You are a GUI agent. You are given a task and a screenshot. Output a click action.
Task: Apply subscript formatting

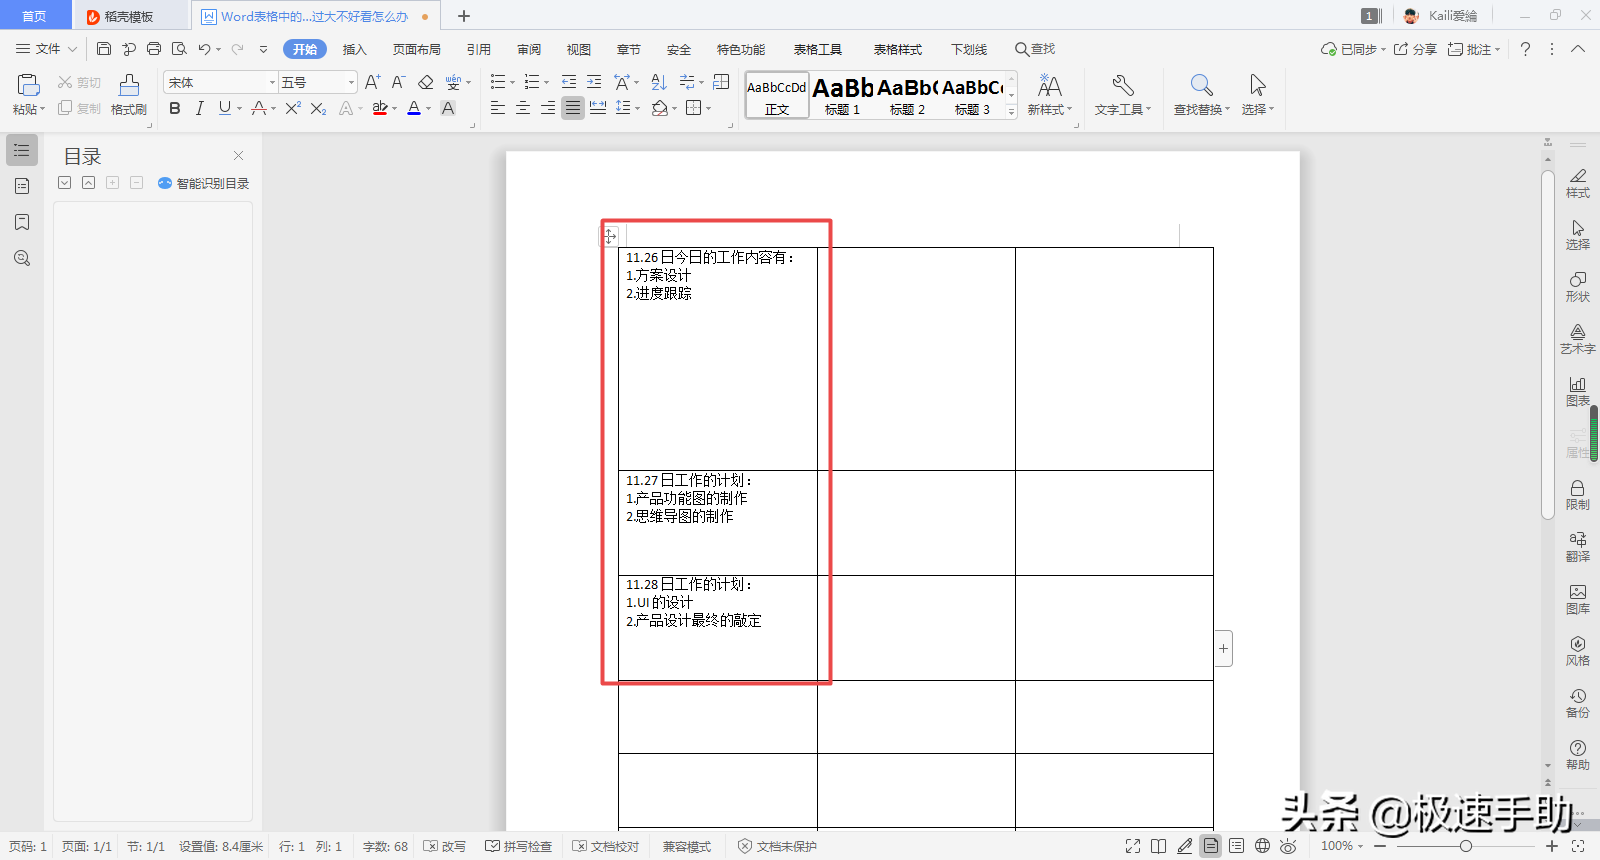pyautogui.click(x=318, y=108)
